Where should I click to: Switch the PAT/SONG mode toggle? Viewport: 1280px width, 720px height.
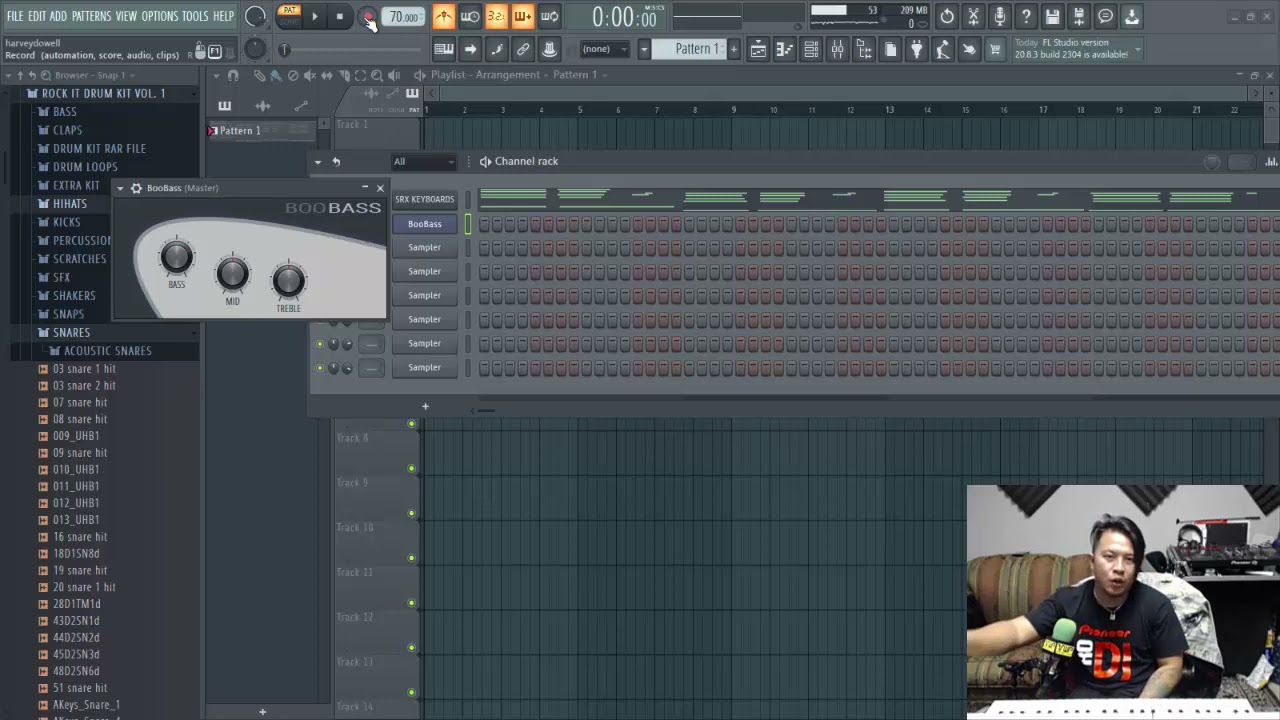coord(289,16)
